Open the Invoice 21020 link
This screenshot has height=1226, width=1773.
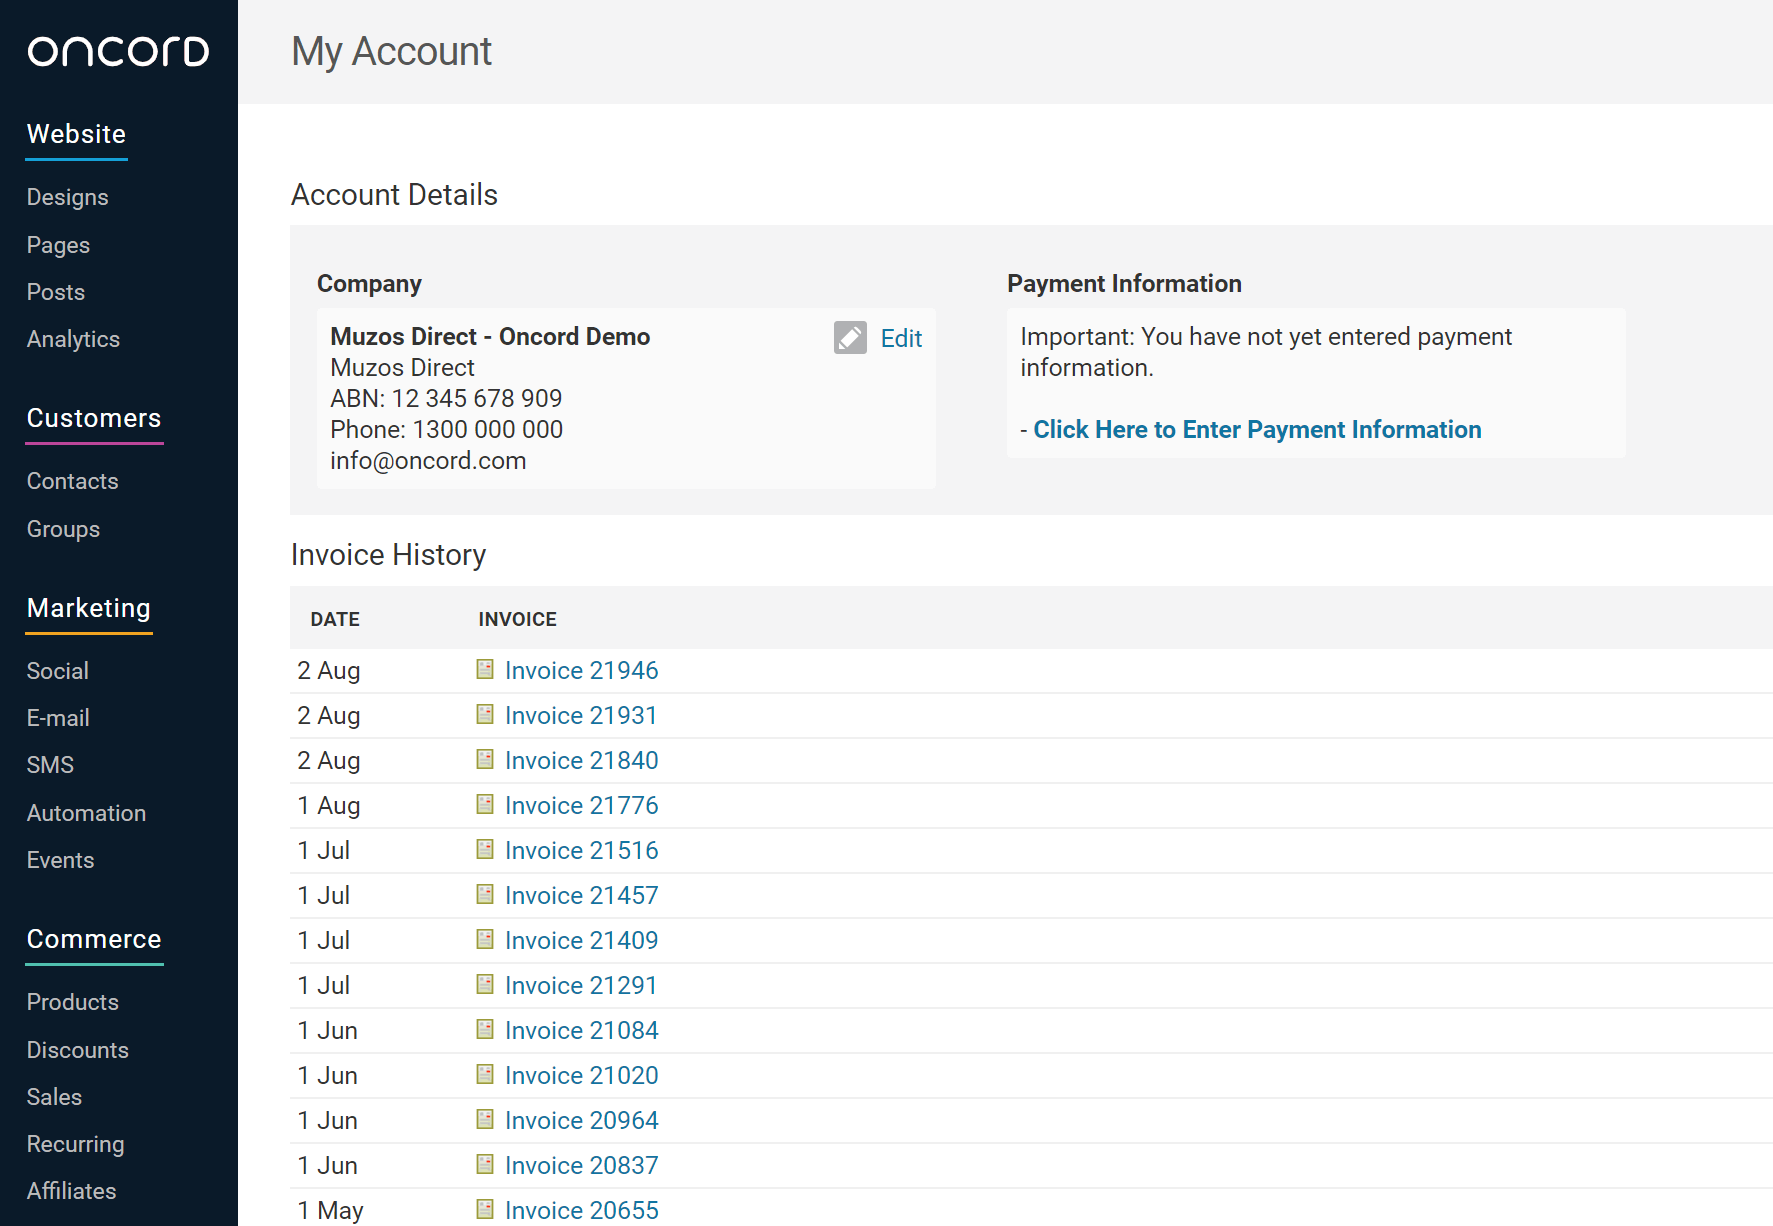[x=581, y=1075]
